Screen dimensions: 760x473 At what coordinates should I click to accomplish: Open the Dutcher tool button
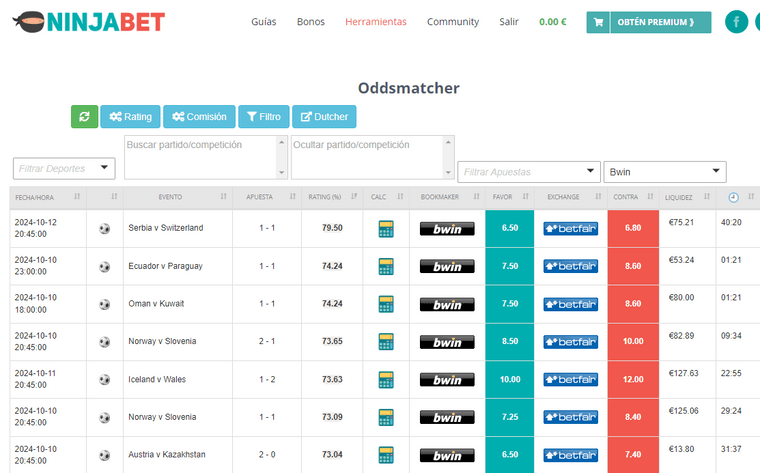point(324,117)
